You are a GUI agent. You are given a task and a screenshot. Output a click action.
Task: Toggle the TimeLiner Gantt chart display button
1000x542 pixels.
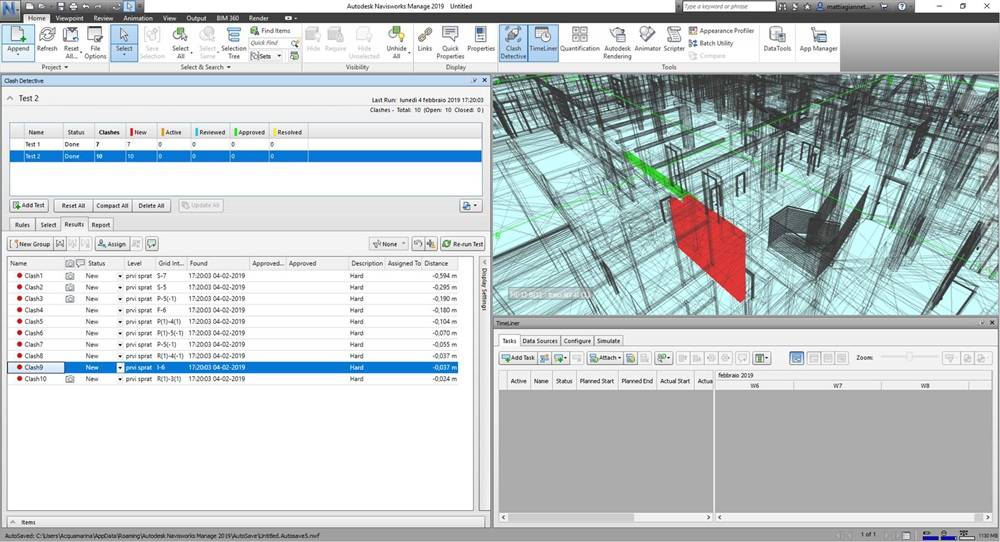coord(797,358)
